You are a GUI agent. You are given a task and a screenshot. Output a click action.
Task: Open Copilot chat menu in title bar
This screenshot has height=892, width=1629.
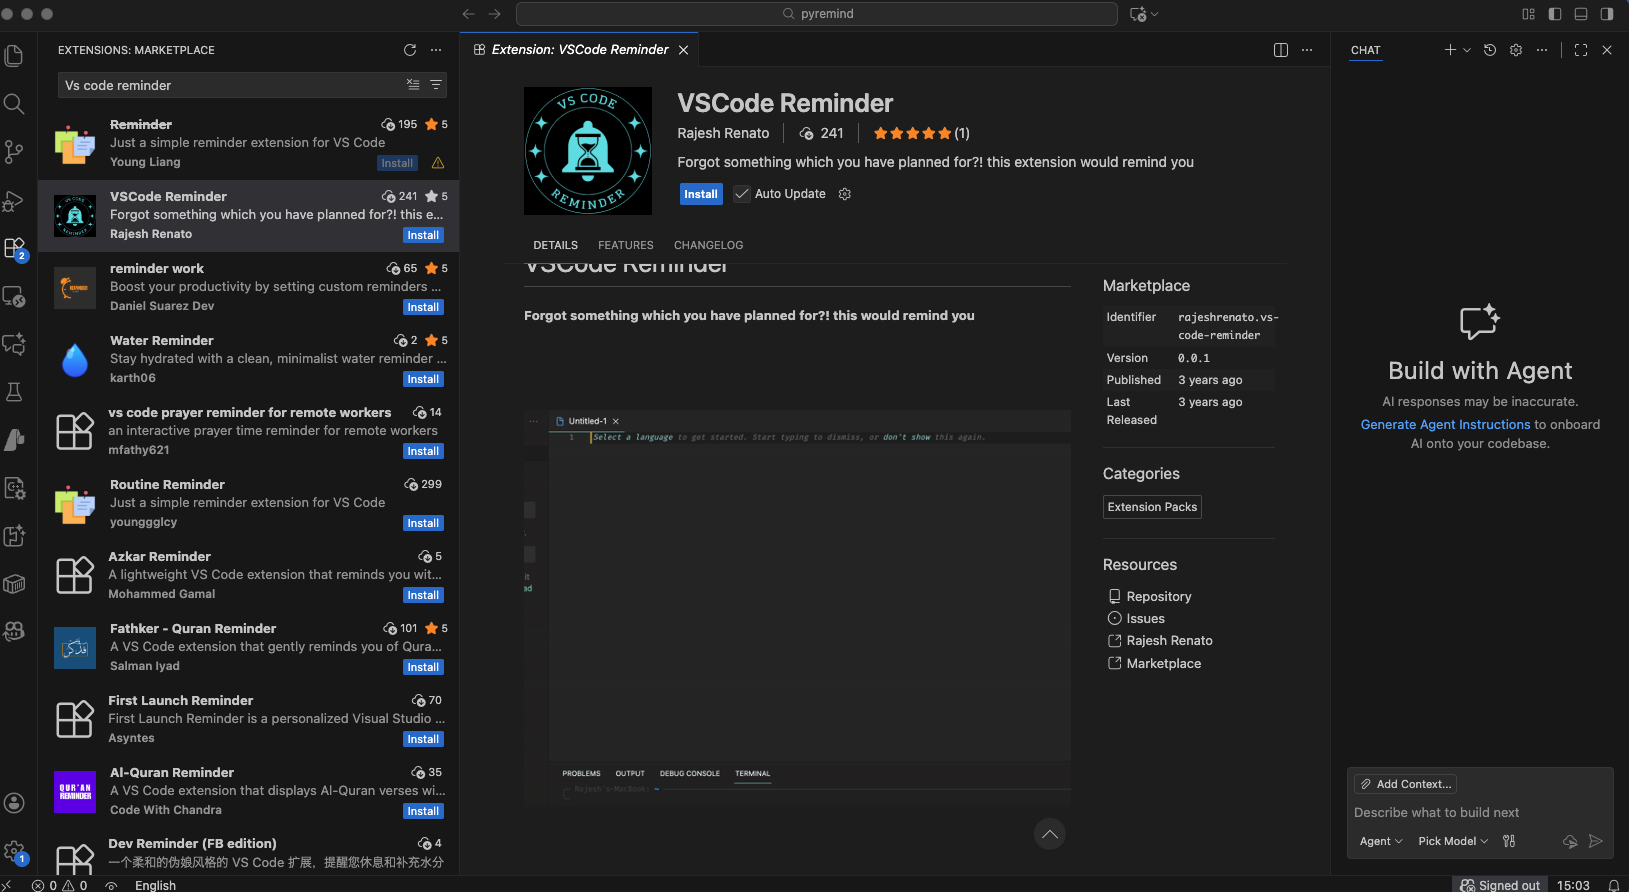pos(1143,14)
